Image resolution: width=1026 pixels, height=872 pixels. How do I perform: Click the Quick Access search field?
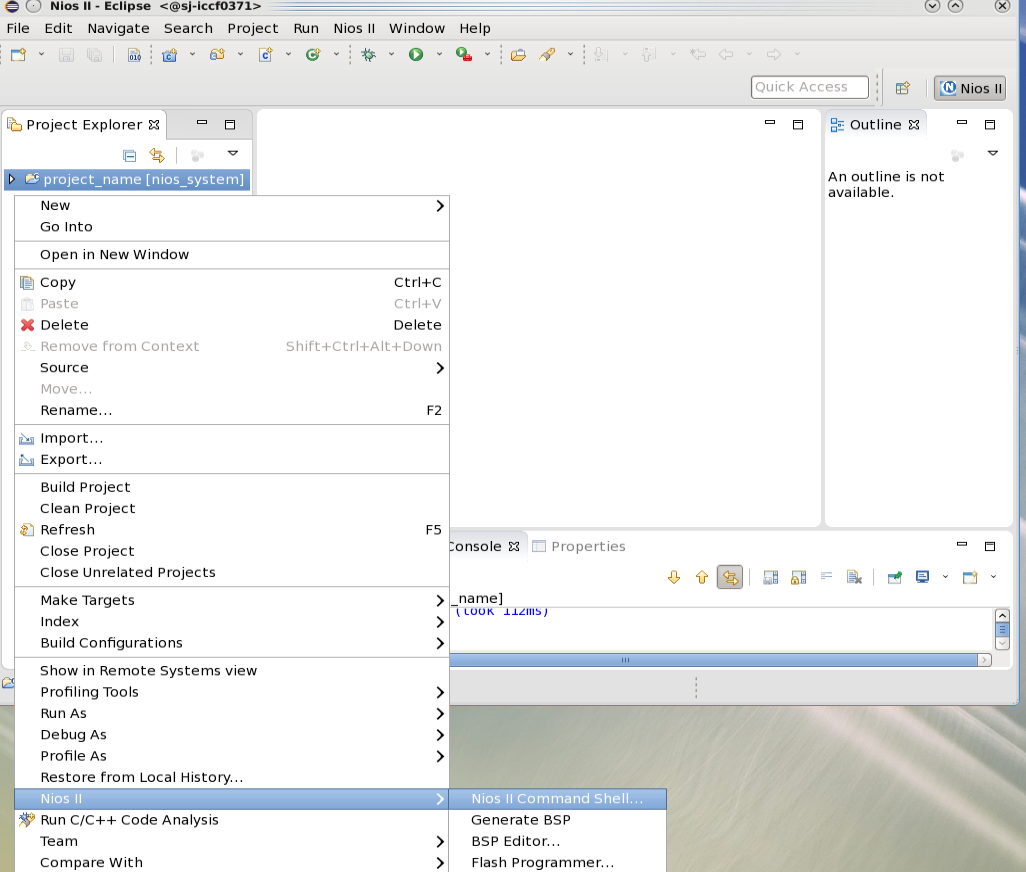pyautogui.click(x=809, y=87)
